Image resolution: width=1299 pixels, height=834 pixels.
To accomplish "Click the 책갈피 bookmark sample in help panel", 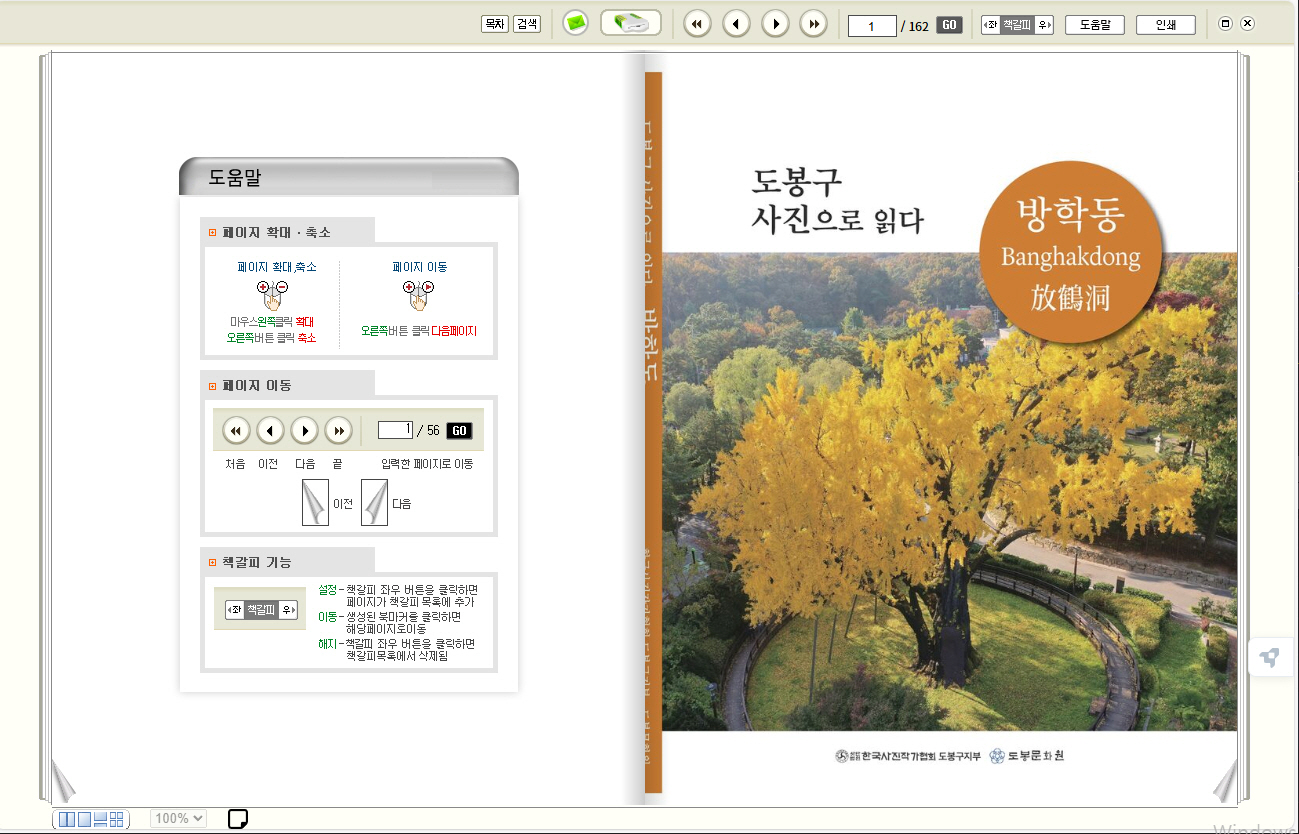I will (x=261, y=609).
